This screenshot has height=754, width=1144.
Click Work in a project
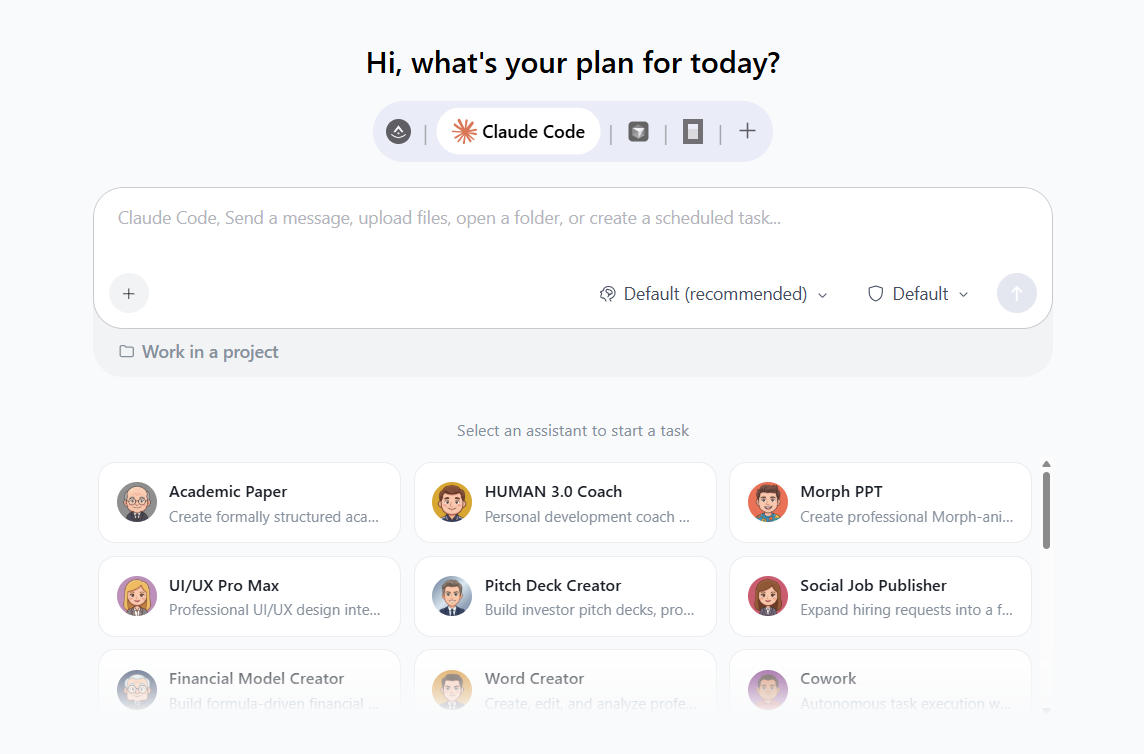coord(198,352)
